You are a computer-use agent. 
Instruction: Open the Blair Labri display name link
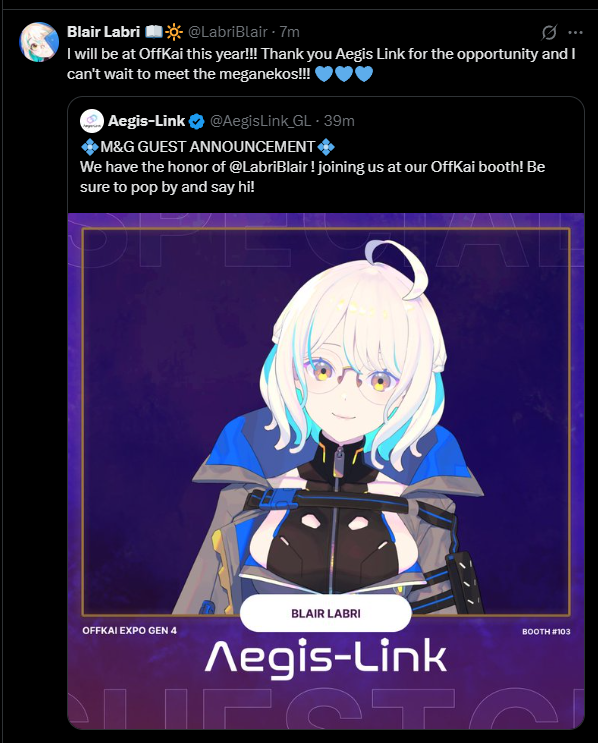click(103, 32)
